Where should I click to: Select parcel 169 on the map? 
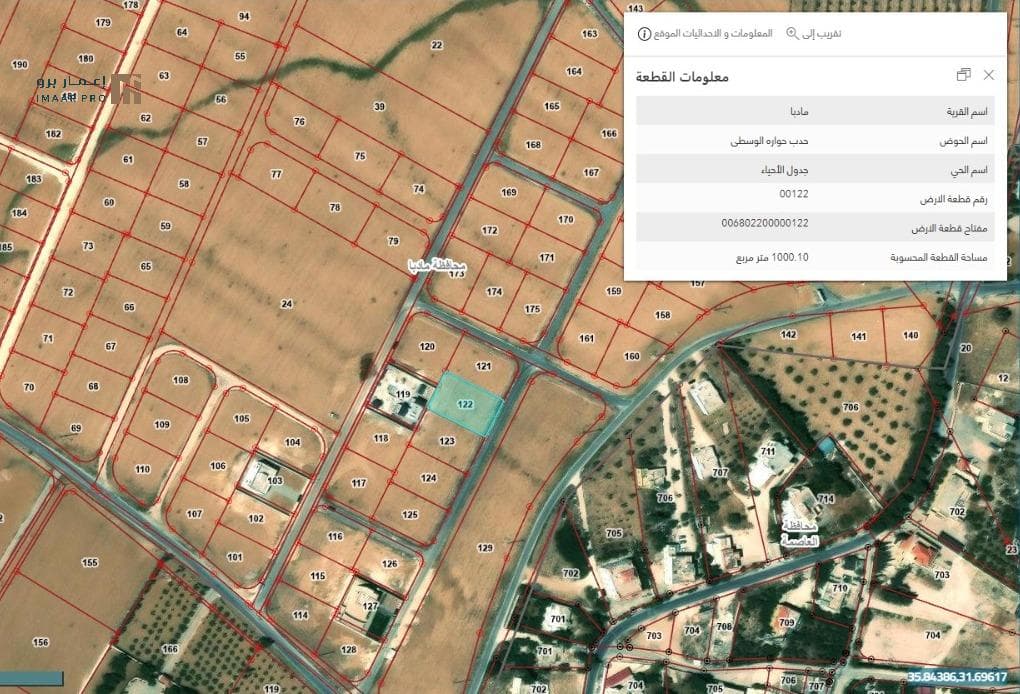click(x=509, y=193)
